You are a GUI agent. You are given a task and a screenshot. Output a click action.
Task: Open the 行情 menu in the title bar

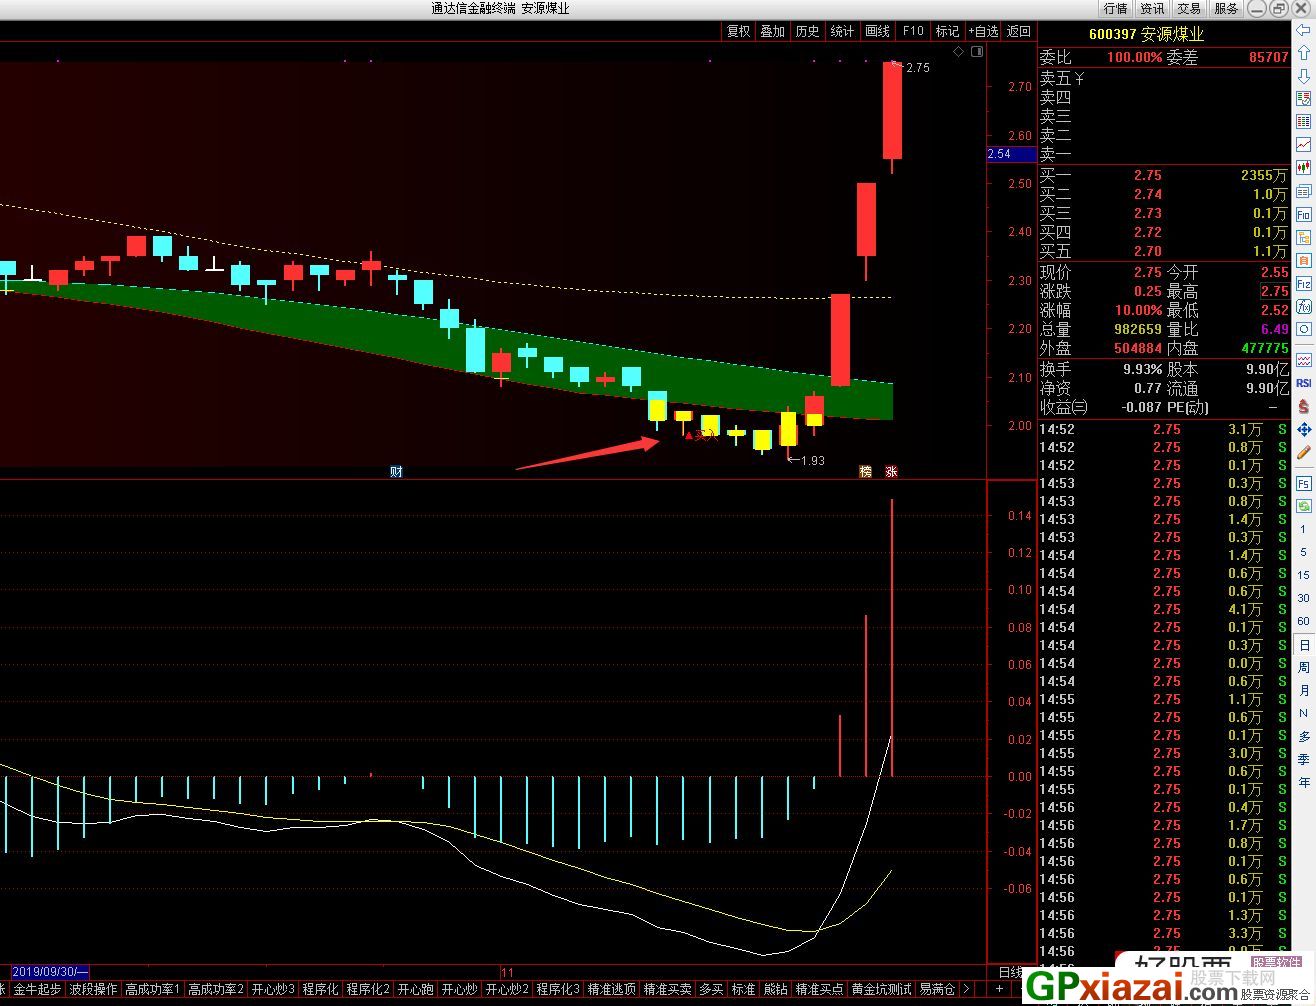[x=1115, y=8]
